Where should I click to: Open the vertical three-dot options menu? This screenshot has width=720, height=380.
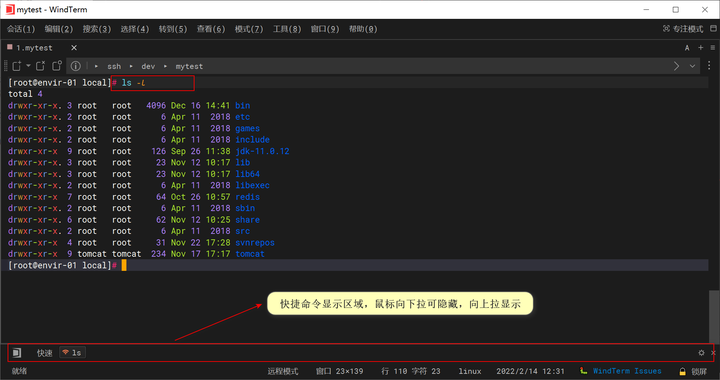(x=709, y=66)
